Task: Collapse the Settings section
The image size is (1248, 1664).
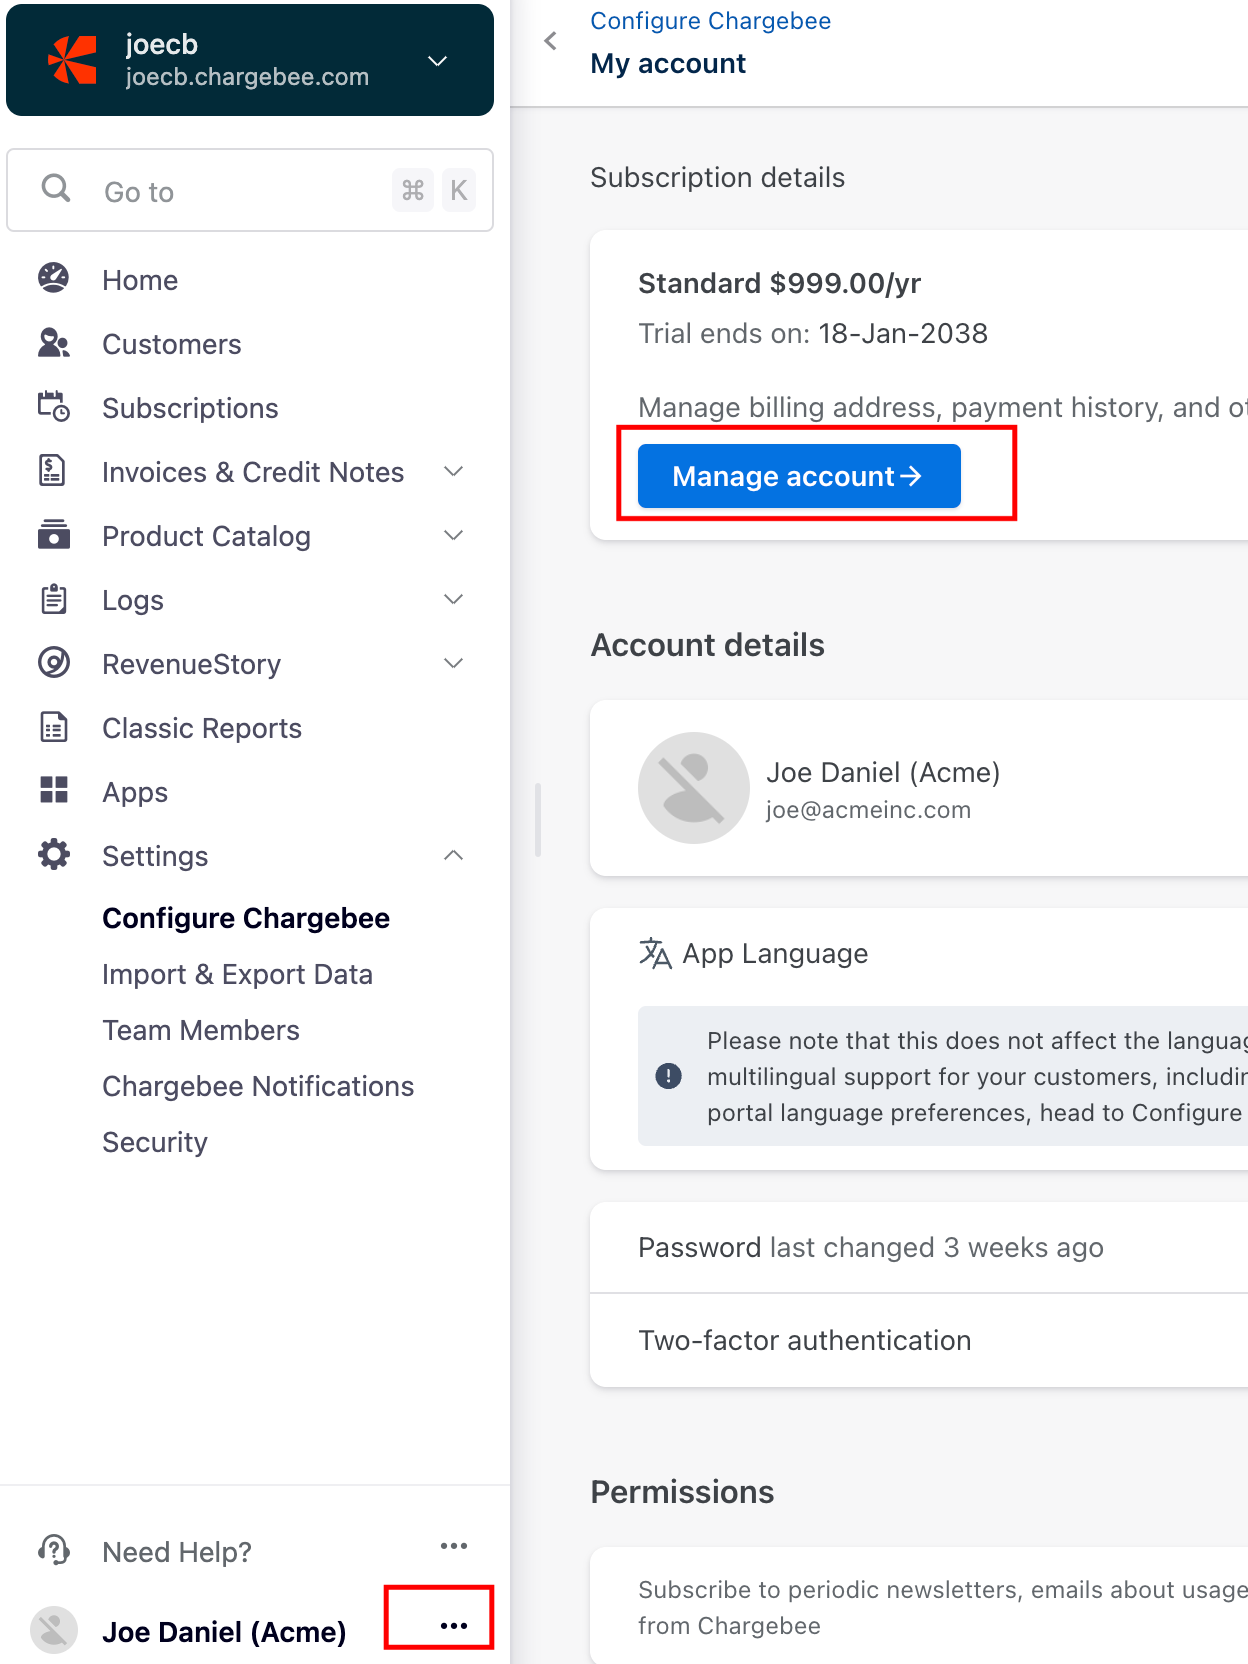Action: tap(454, 856)
